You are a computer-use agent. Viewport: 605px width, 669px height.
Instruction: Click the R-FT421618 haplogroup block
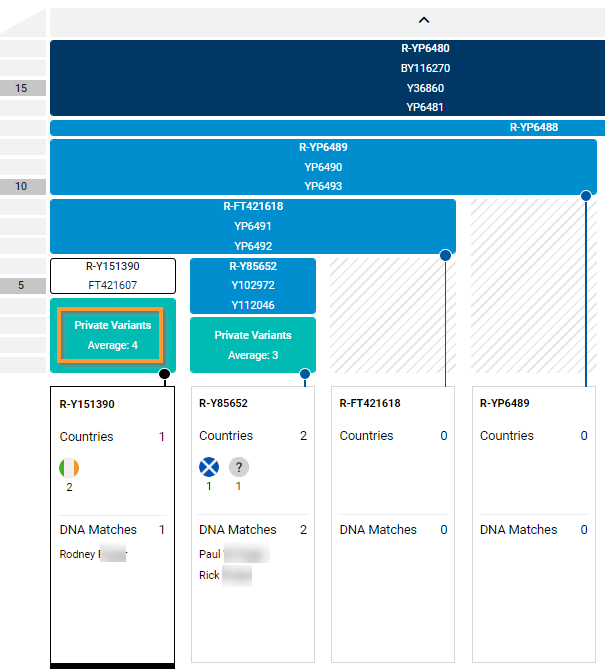tap(252, 226)
